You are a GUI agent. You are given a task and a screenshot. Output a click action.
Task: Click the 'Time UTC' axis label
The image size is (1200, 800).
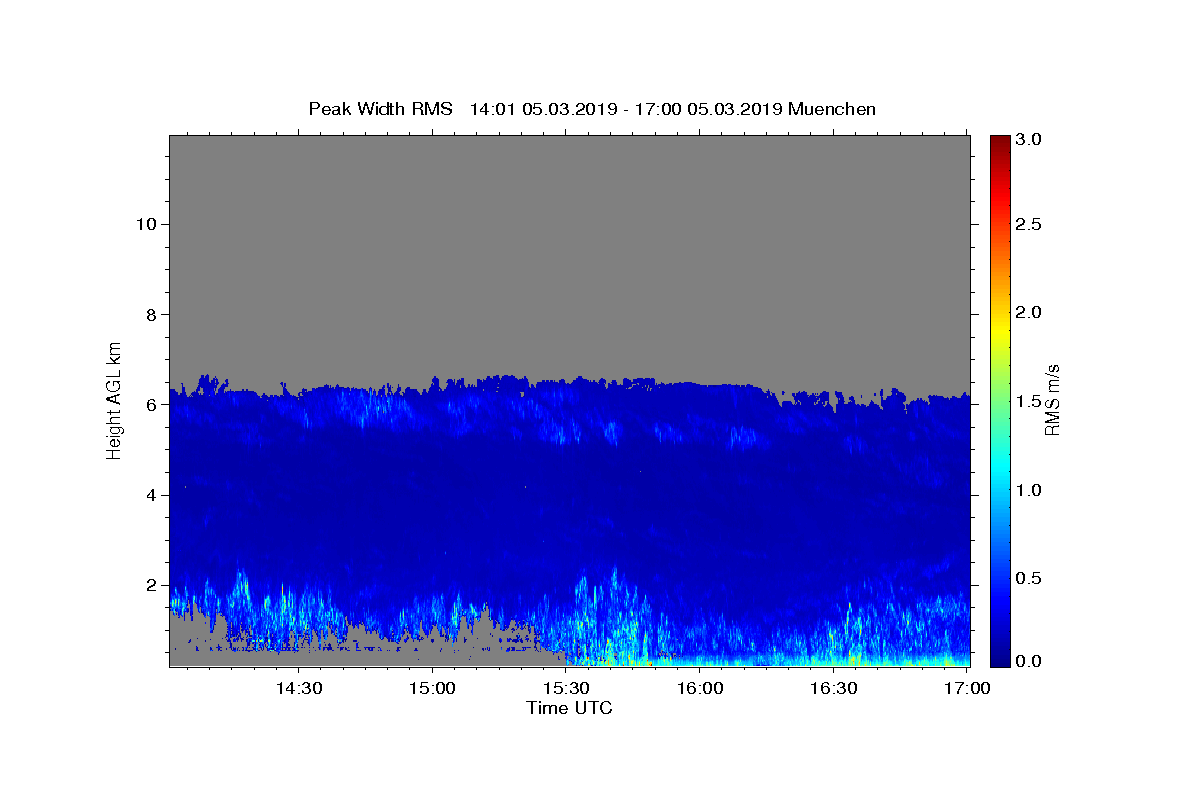569,708
